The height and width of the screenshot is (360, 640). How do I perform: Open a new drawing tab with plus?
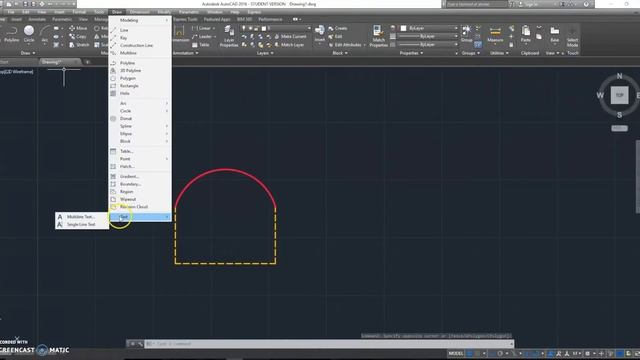coord(87,62)
